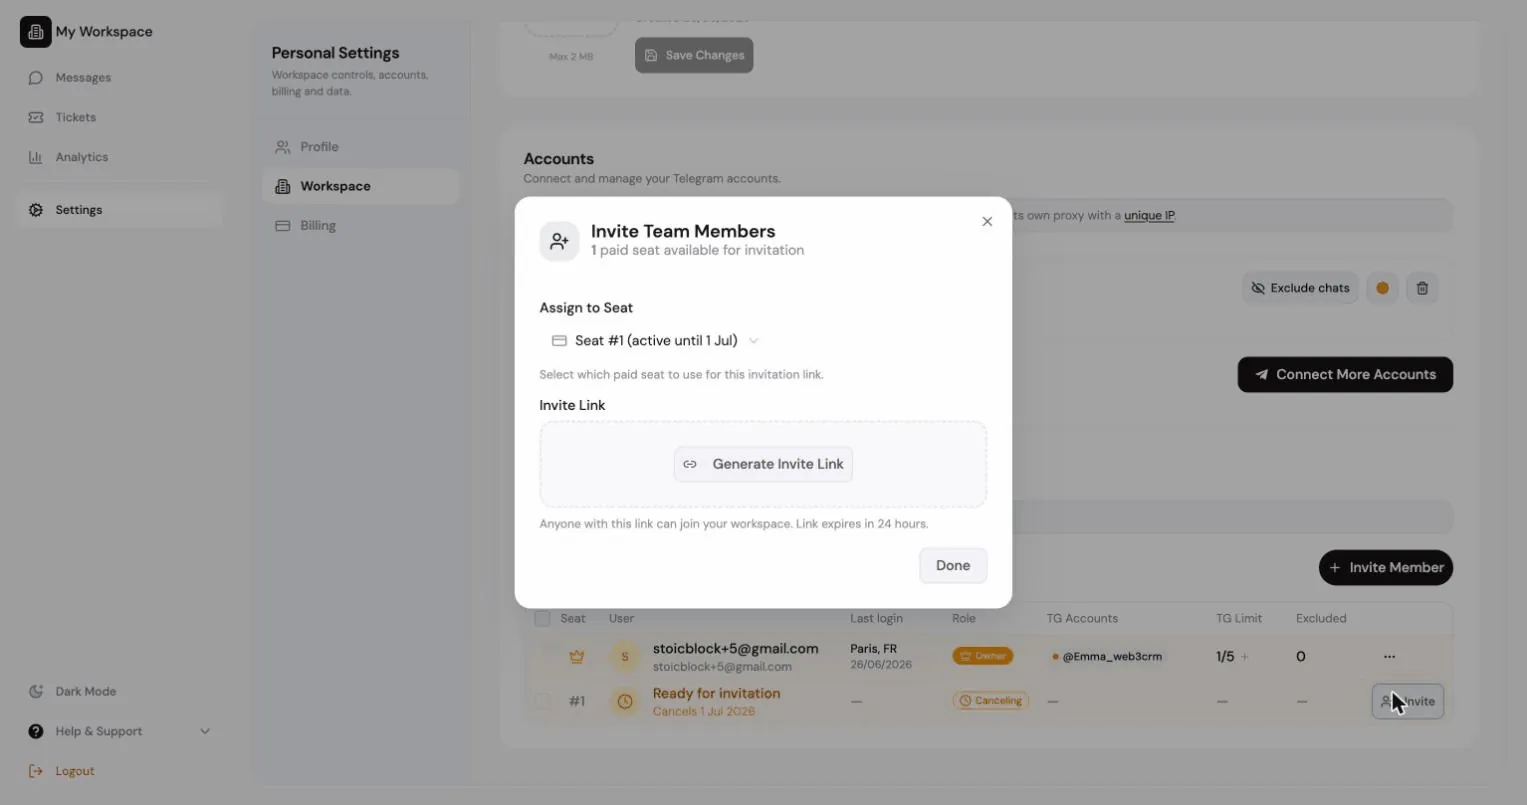This screenshot has height=805, width=1527.
Task: Open the three-dots menu for owner row
Action: [x=1389, y=657]
